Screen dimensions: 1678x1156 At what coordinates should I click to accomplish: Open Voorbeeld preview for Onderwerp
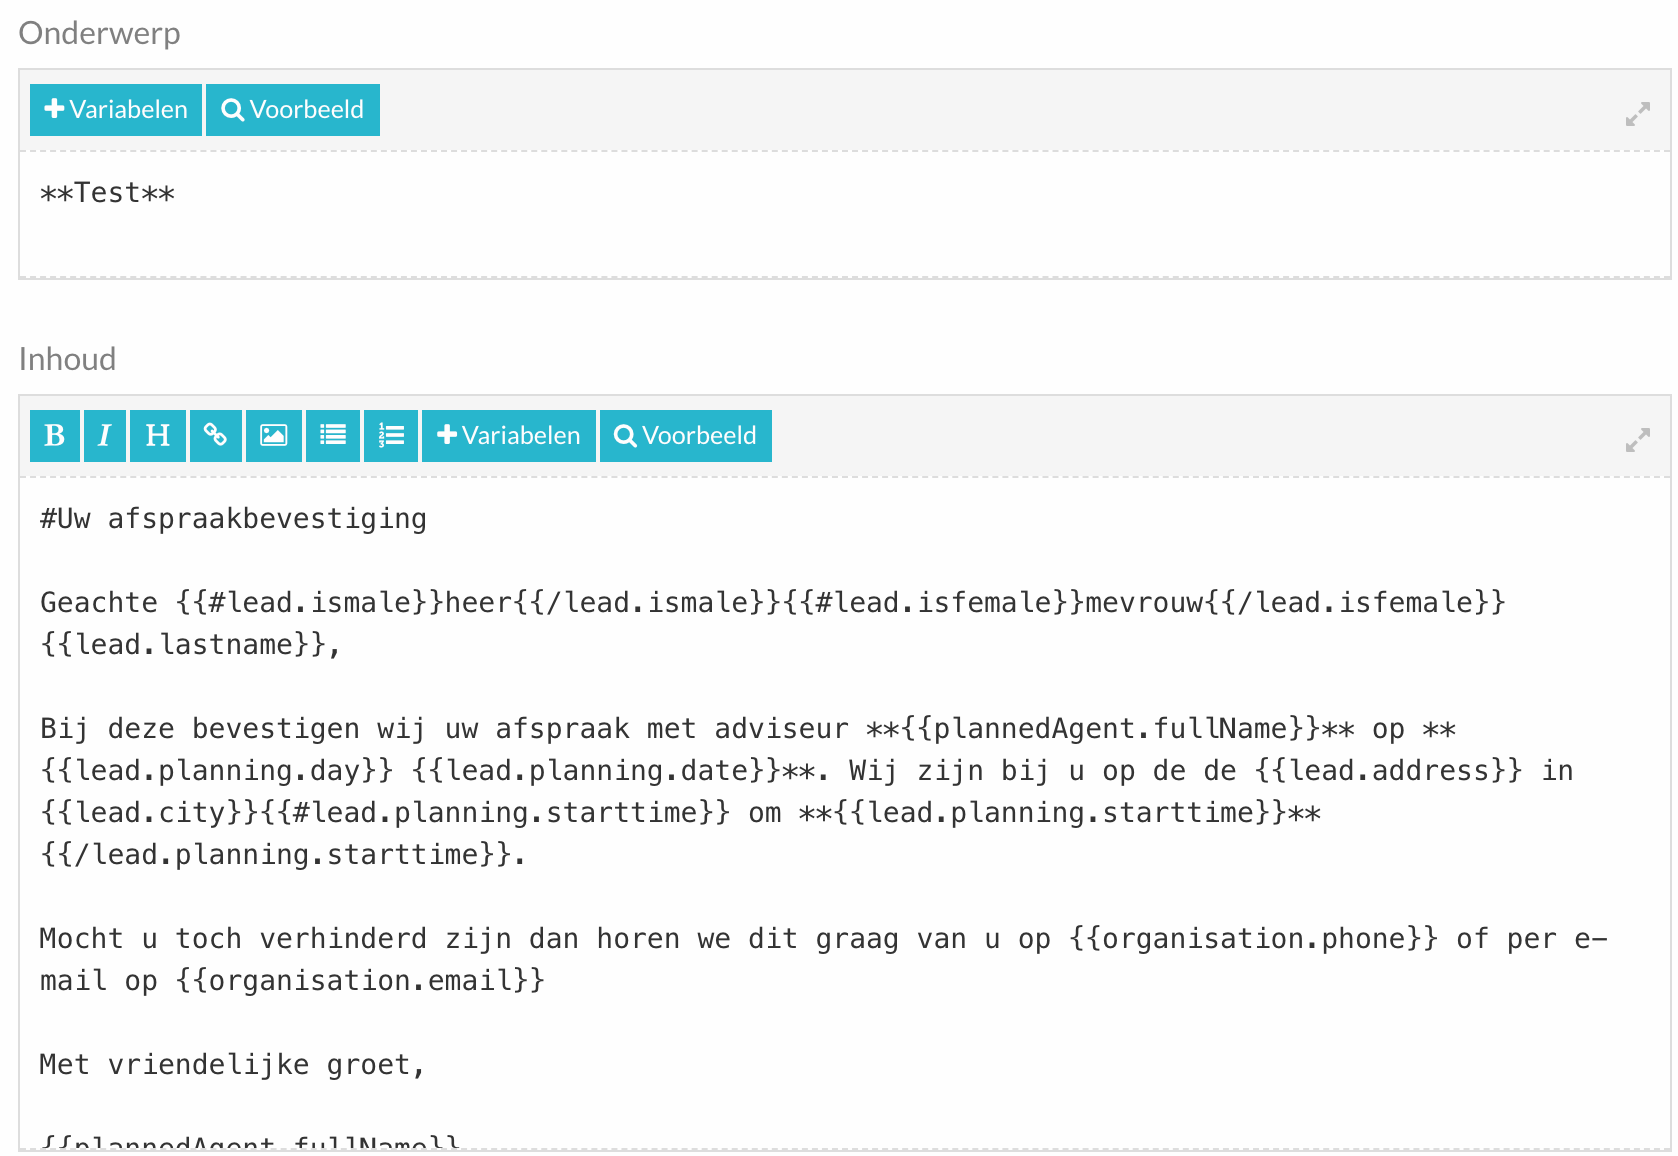click(x=293, y=110)
